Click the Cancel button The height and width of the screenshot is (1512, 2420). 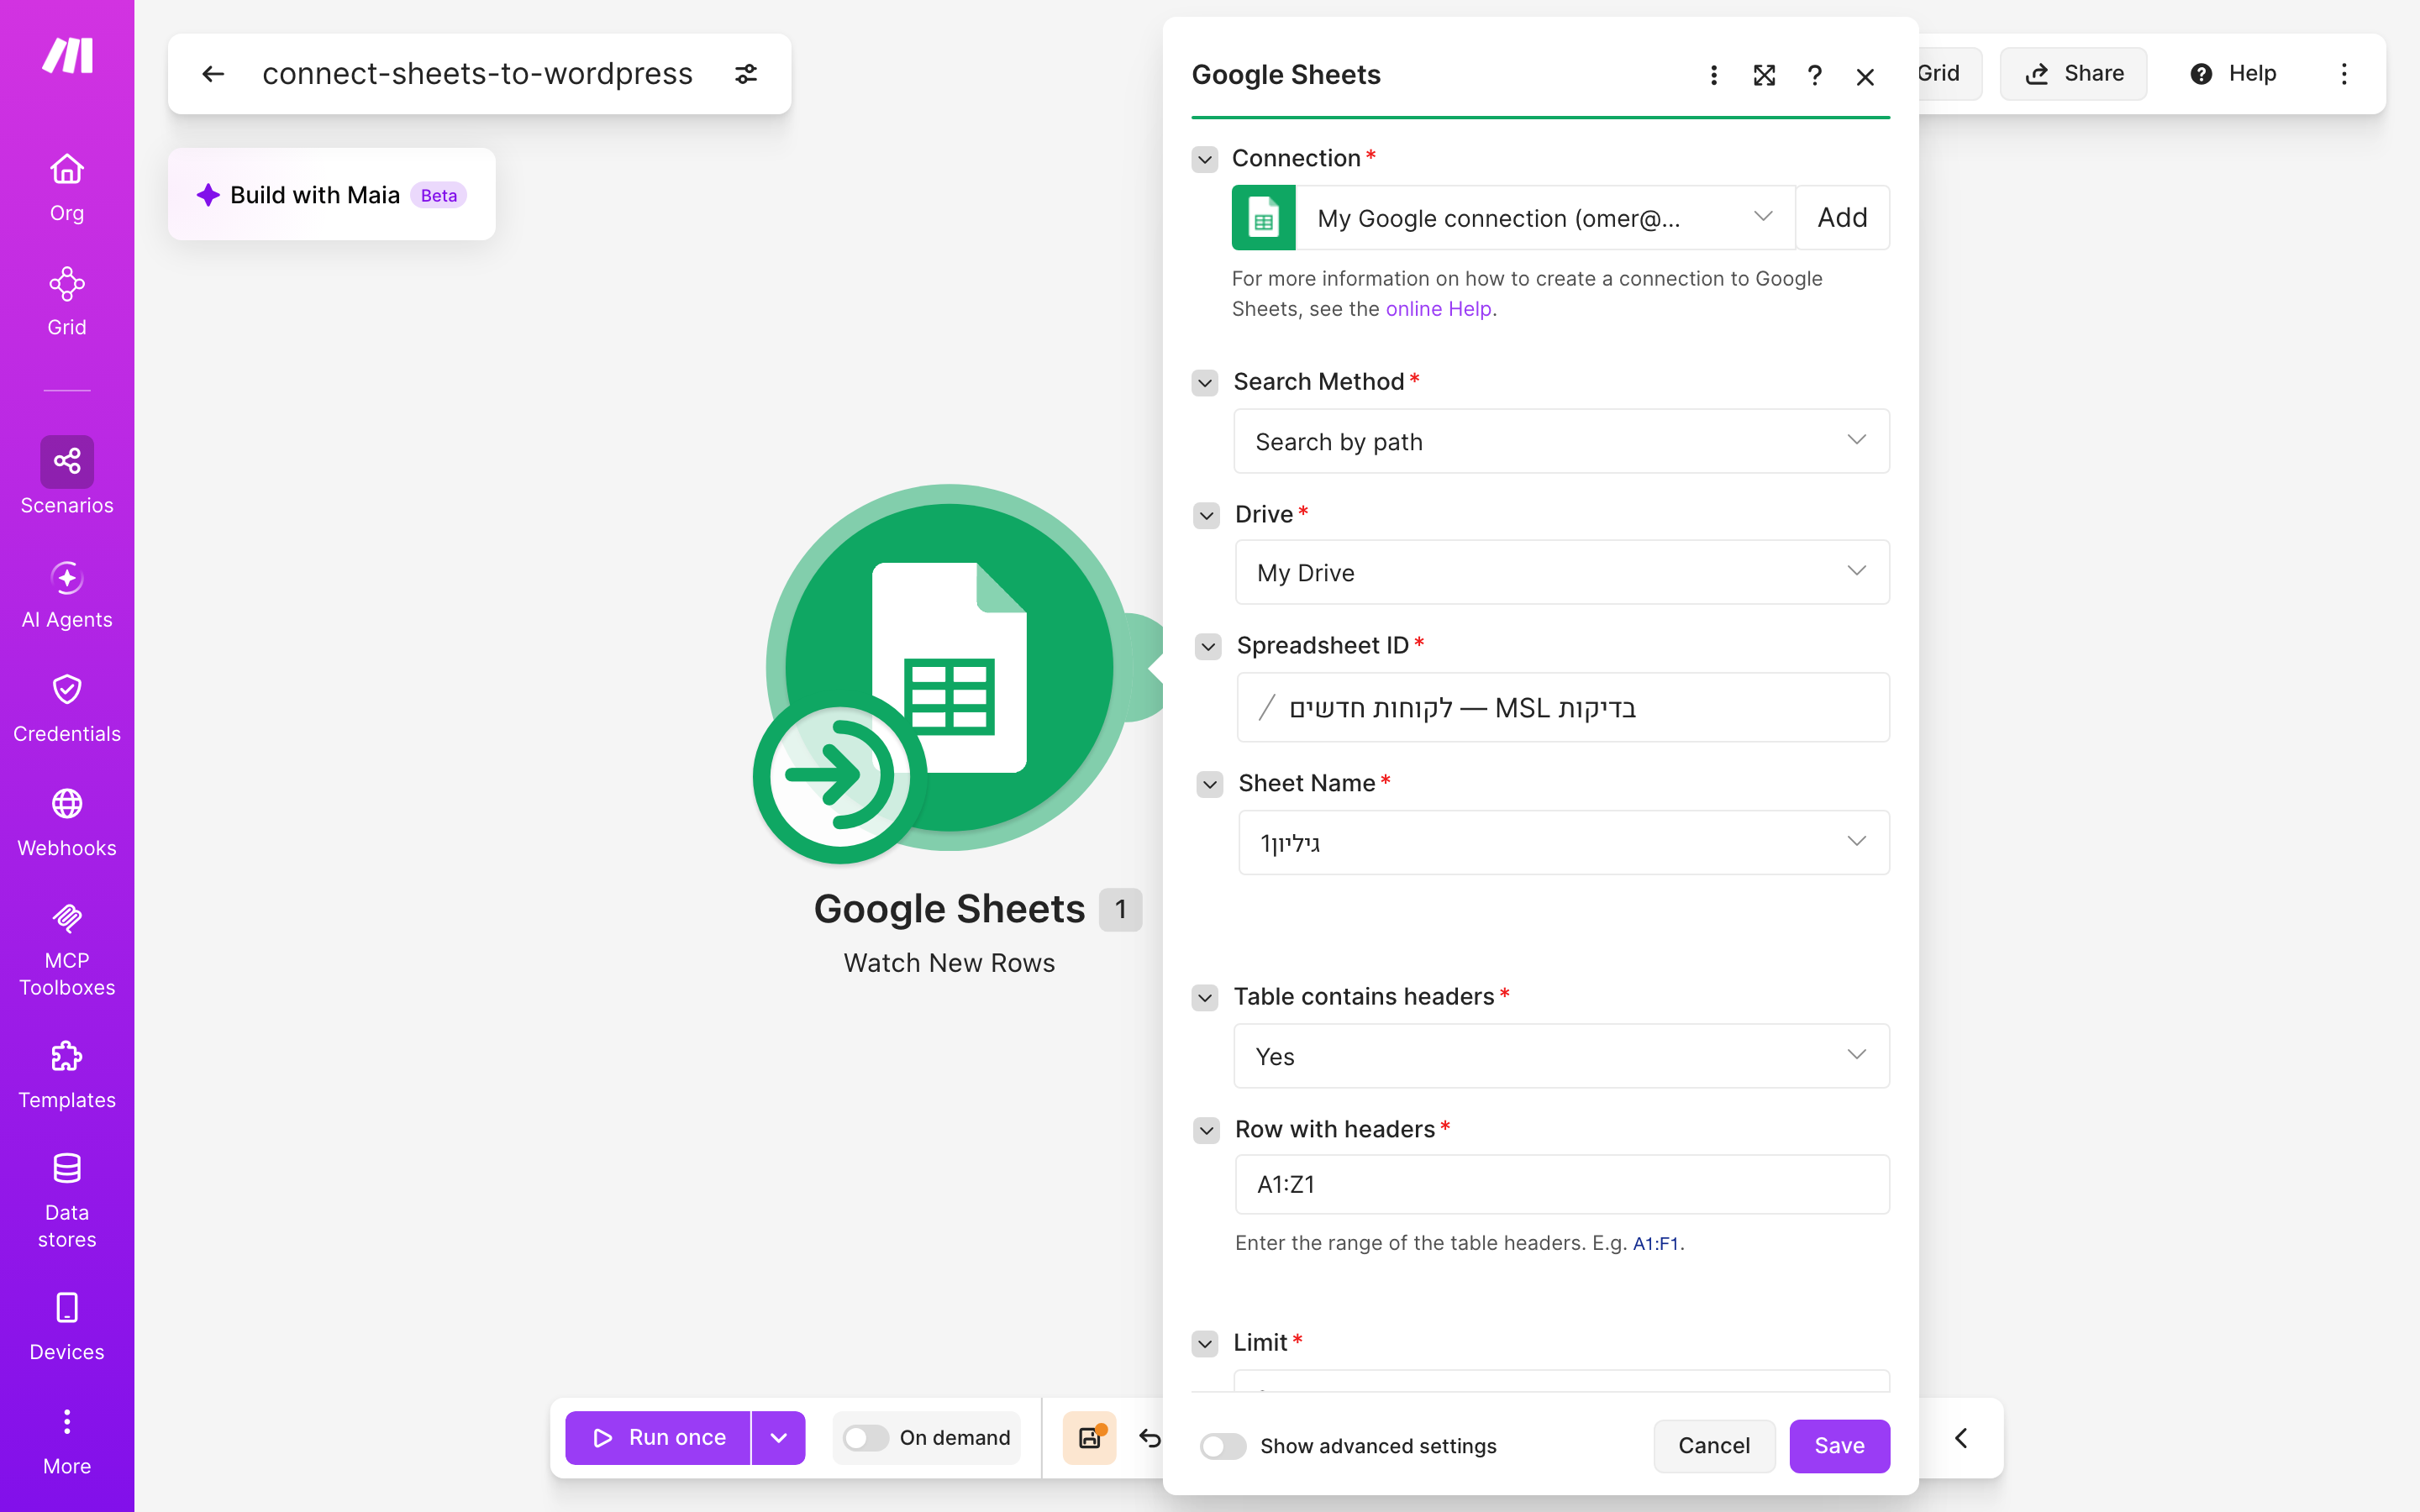pyautogui.click(x=1714, y=1446)
